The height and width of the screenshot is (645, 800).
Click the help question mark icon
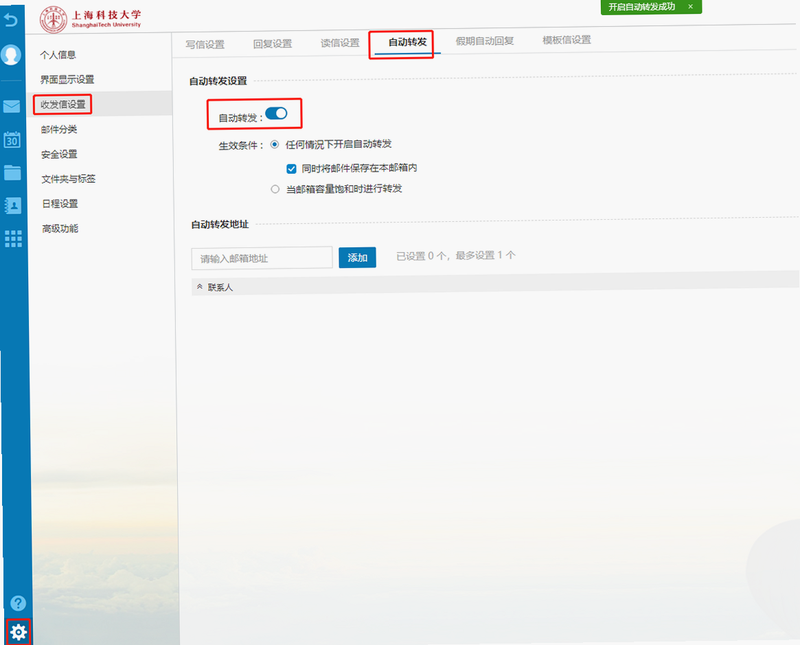point(18,603)
